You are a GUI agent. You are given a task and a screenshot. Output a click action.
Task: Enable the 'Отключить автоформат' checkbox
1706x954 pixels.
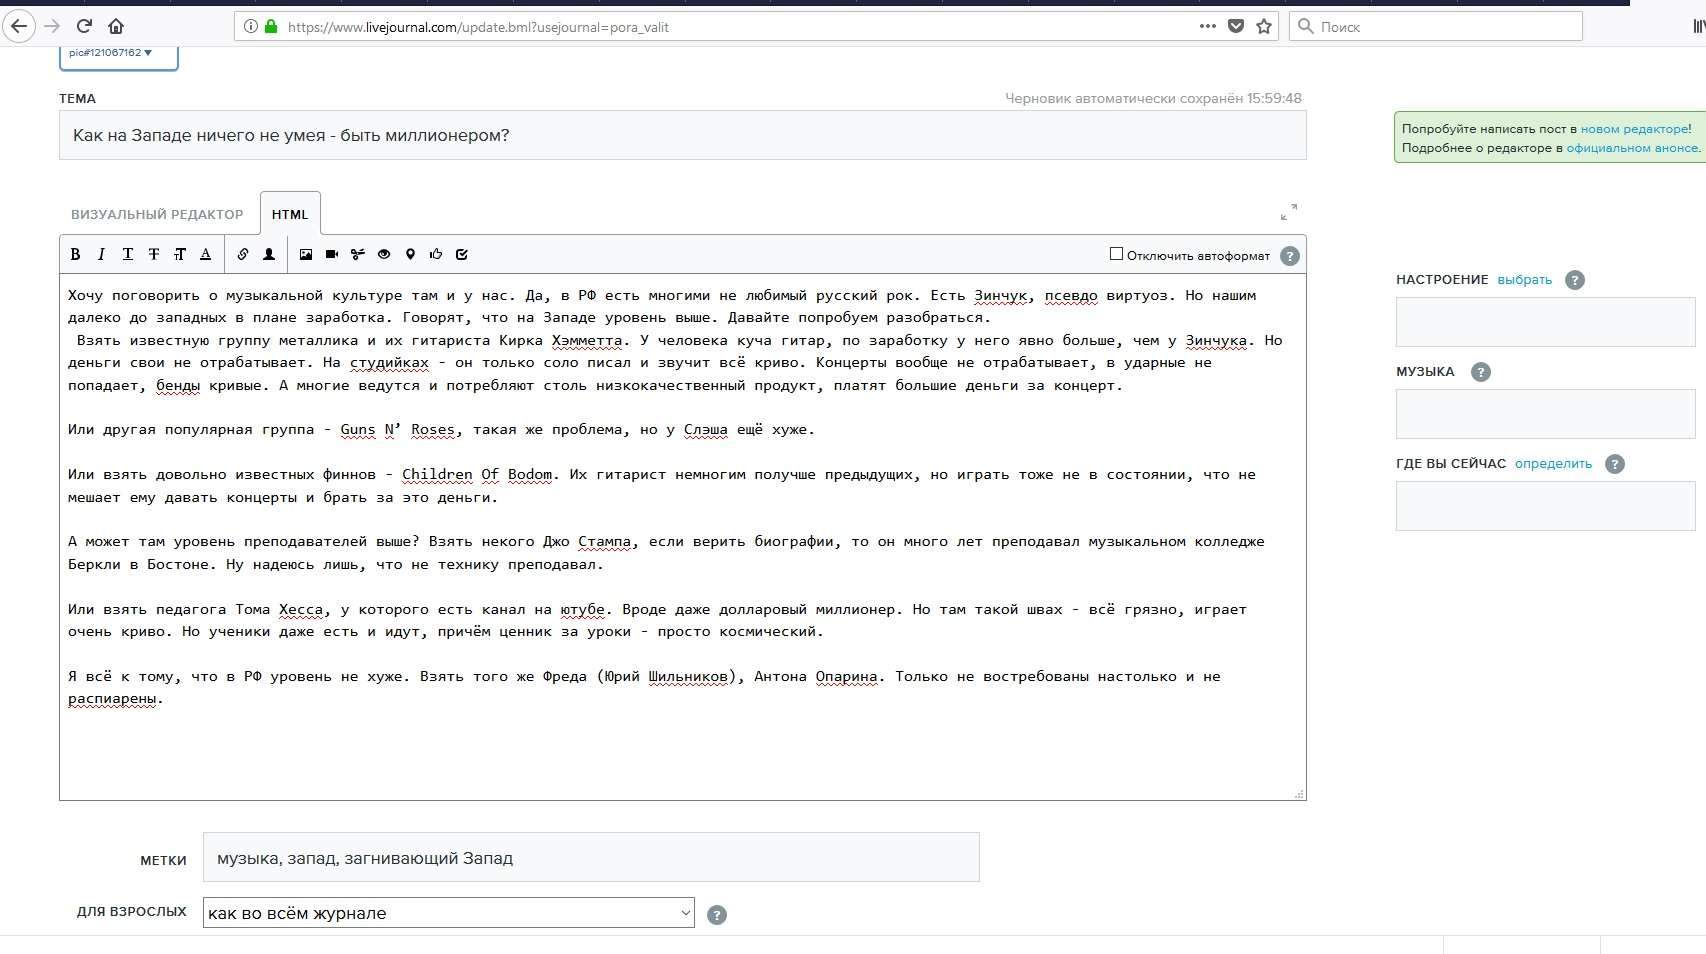(1116, 254)
